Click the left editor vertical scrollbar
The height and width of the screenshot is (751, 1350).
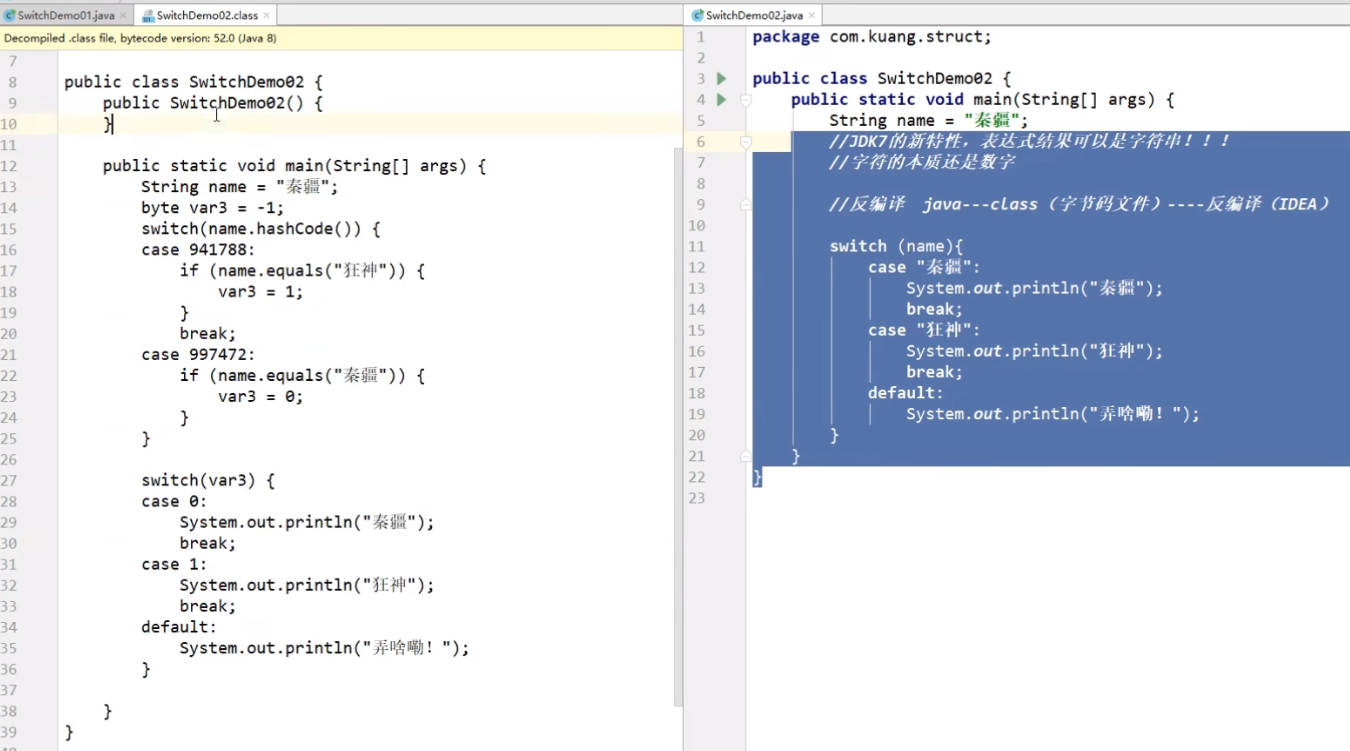click(x=677, y=425)
